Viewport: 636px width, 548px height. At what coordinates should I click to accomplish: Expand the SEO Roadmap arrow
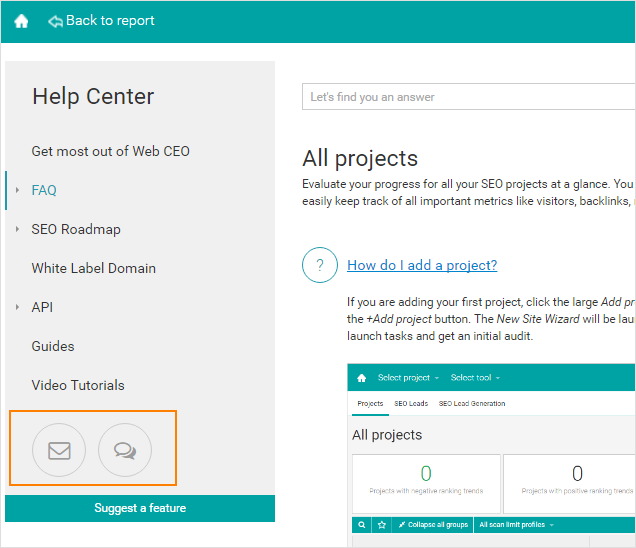coord(17,229)
